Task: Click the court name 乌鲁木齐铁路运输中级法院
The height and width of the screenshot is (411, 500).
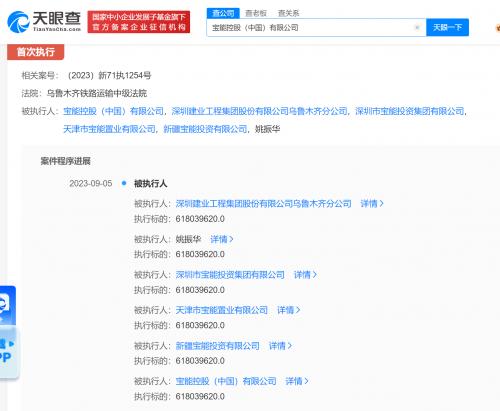Action: pos(97,93)
